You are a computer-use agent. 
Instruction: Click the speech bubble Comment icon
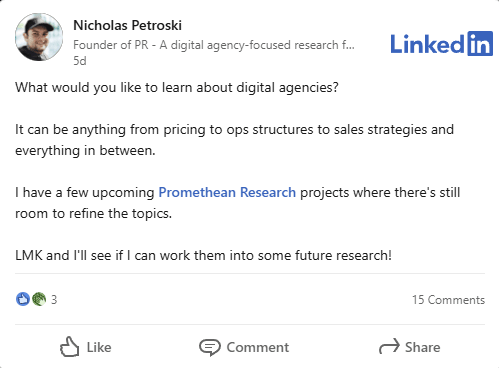210,347
